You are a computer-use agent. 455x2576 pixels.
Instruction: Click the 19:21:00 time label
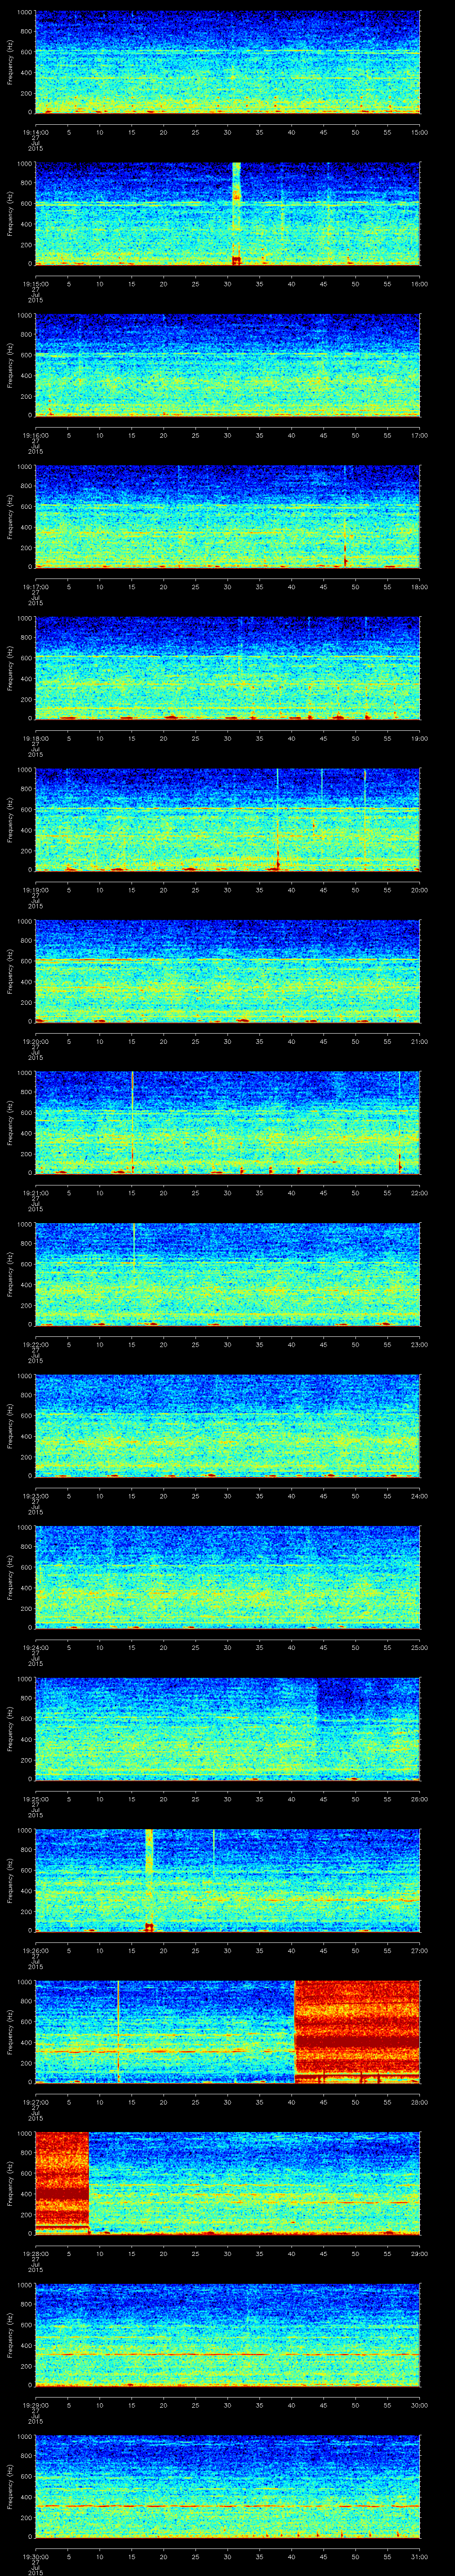point(35,1192)
